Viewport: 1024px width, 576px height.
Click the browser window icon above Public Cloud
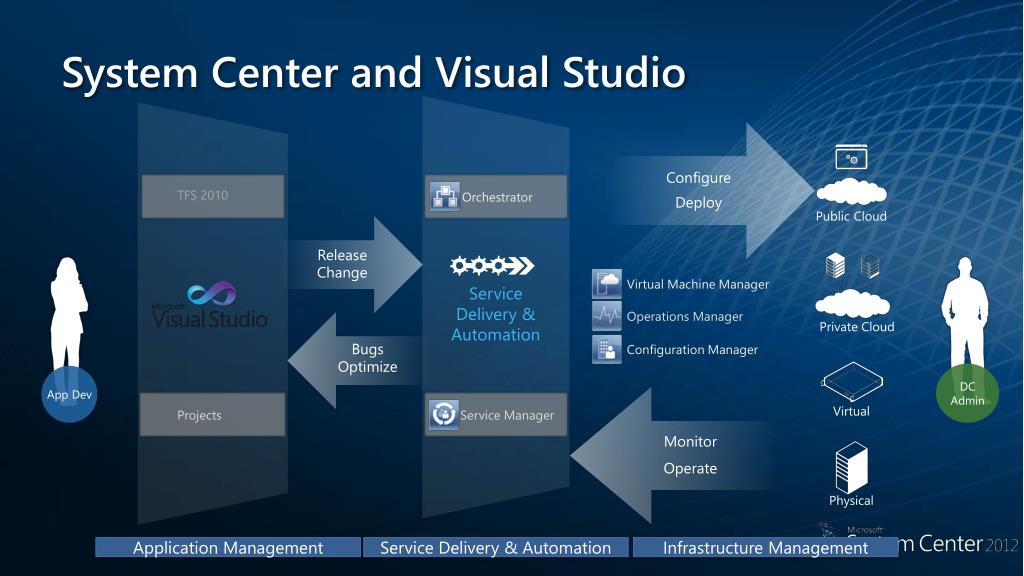851,157
